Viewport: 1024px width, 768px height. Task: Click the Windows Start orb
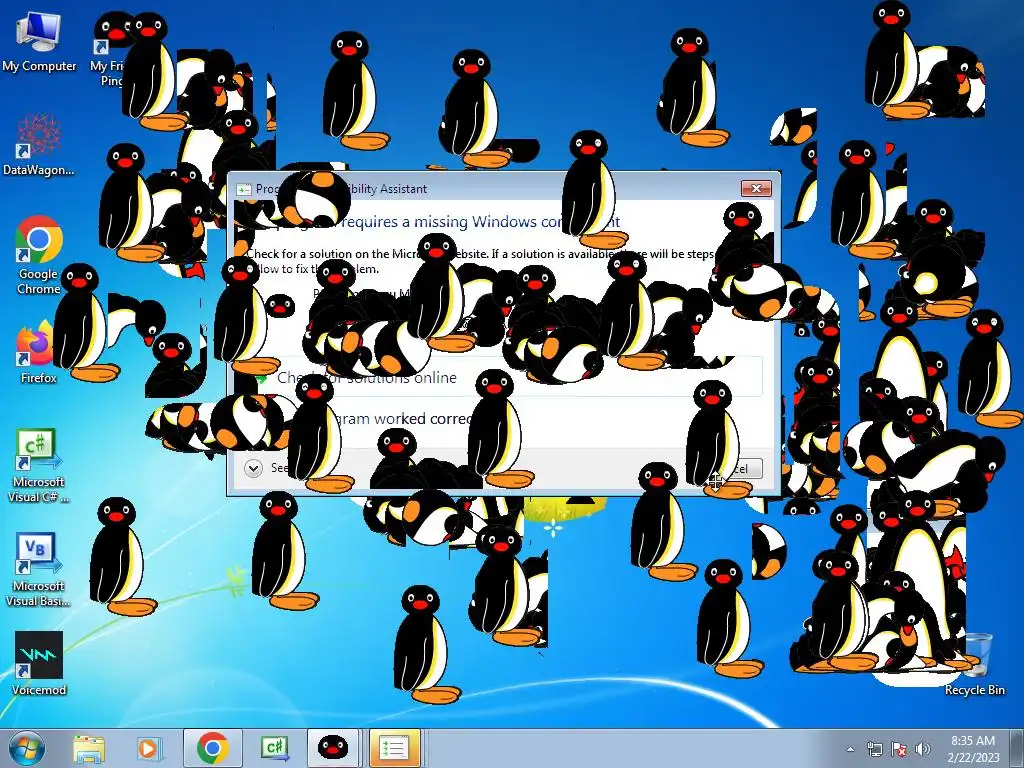tap(26, 748)
